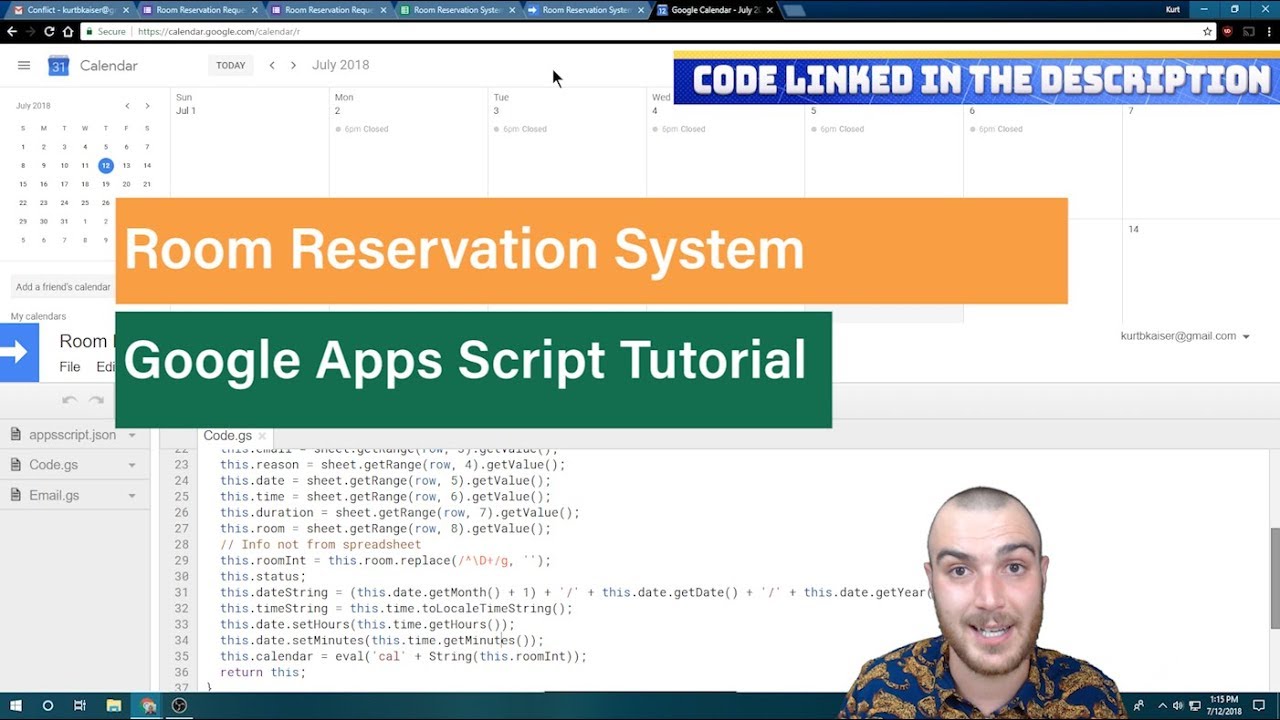Image resolution: width=1280 pixels, height=720 pixels.
Task: Open the taskbar action center notifications
Action: (1259, 706)
